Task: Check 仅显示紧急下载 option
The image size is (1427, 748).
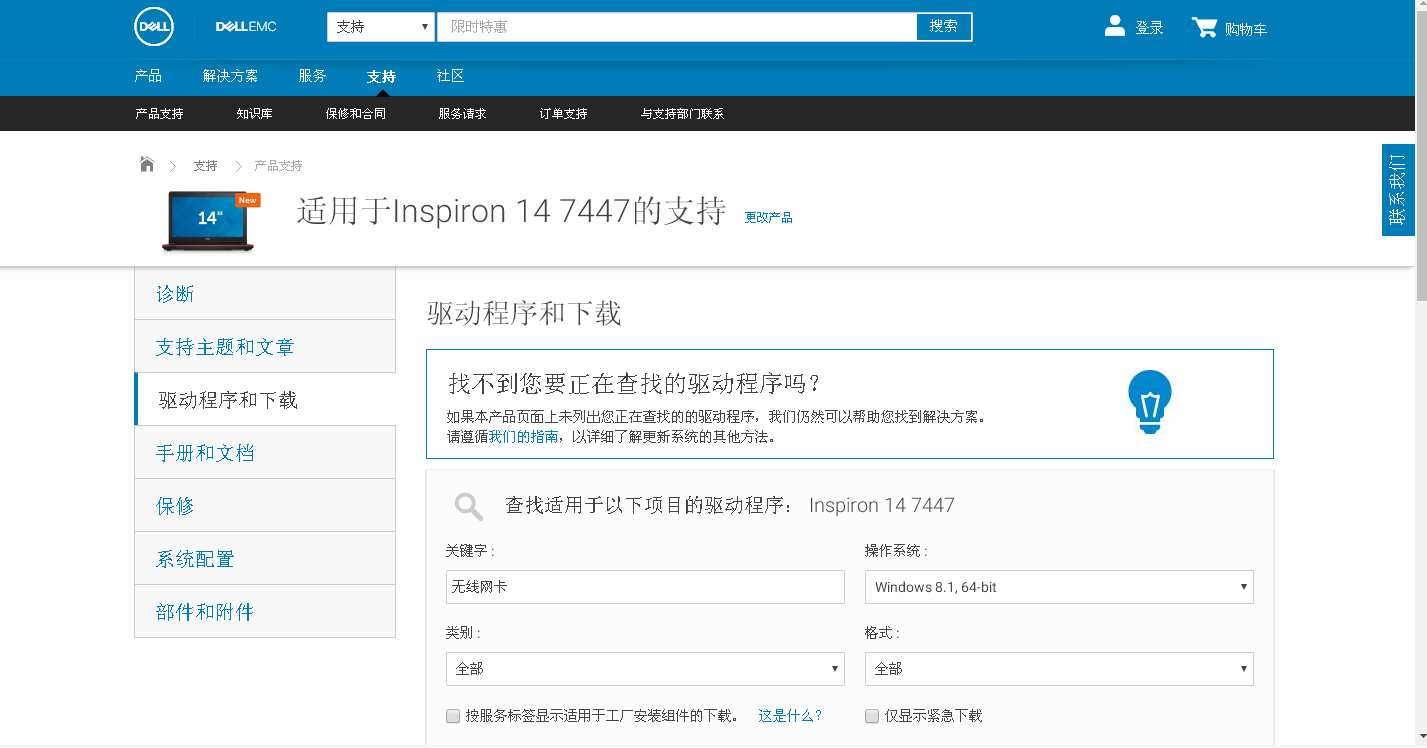Action: click(872, 716)
